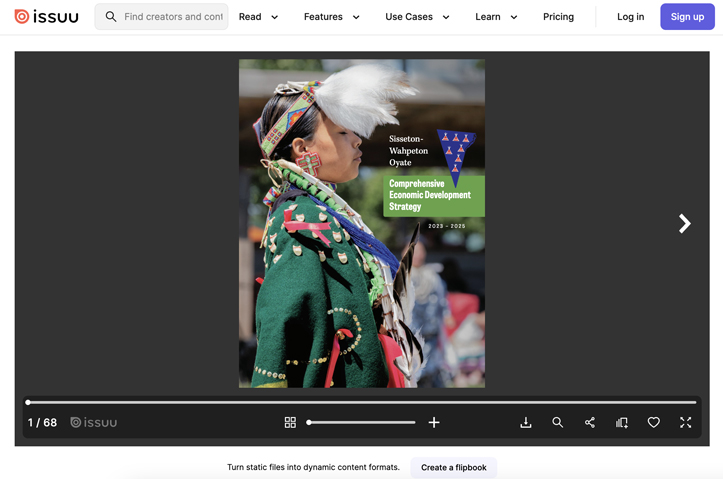Screen dimensions: 723x479
Task: Zoom in with the plus icon
Action: click(434, 422)
